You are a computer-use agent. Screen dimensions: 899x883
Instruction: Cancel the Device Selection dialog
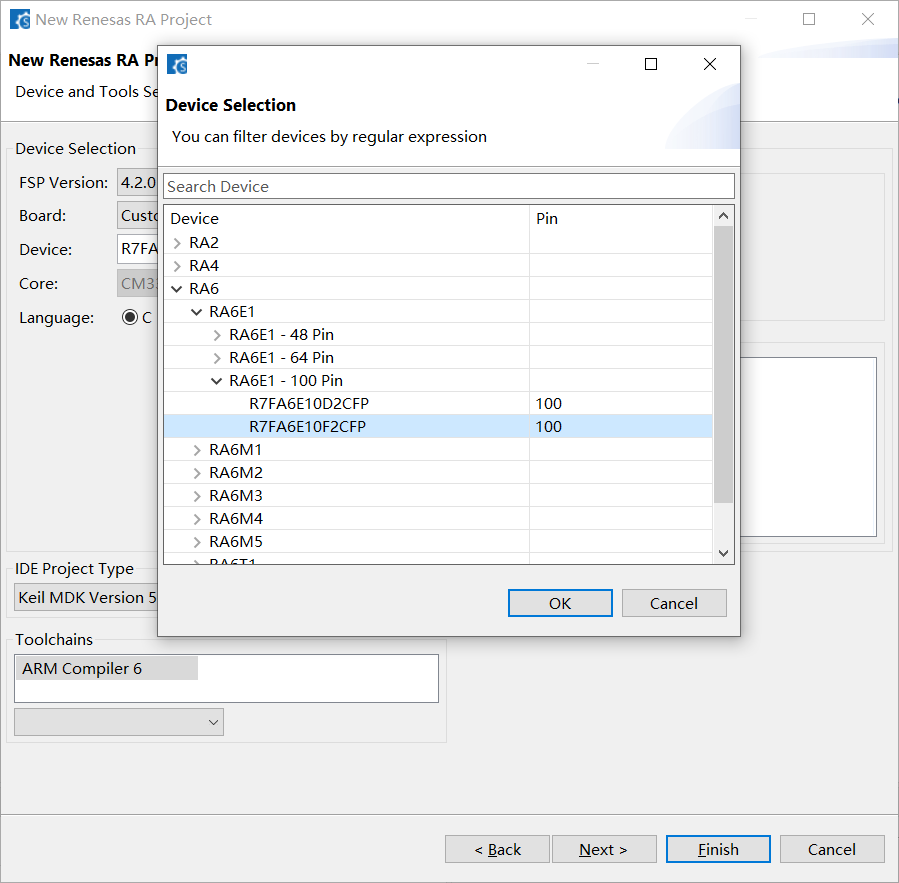point(674,603)
